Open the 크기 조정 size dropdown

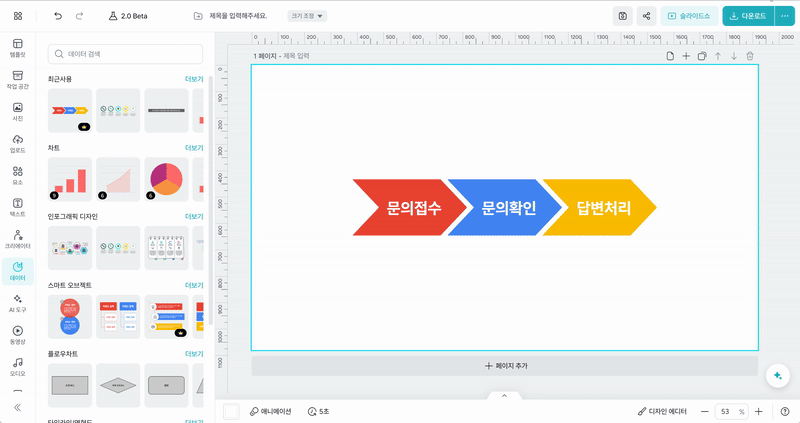pyautogui.click(x=308, y=16)
